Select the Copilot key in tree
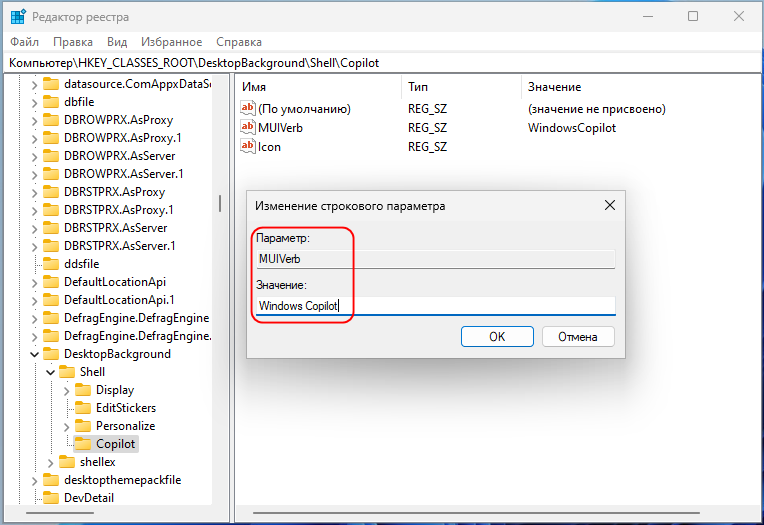 tap(115, 444)
